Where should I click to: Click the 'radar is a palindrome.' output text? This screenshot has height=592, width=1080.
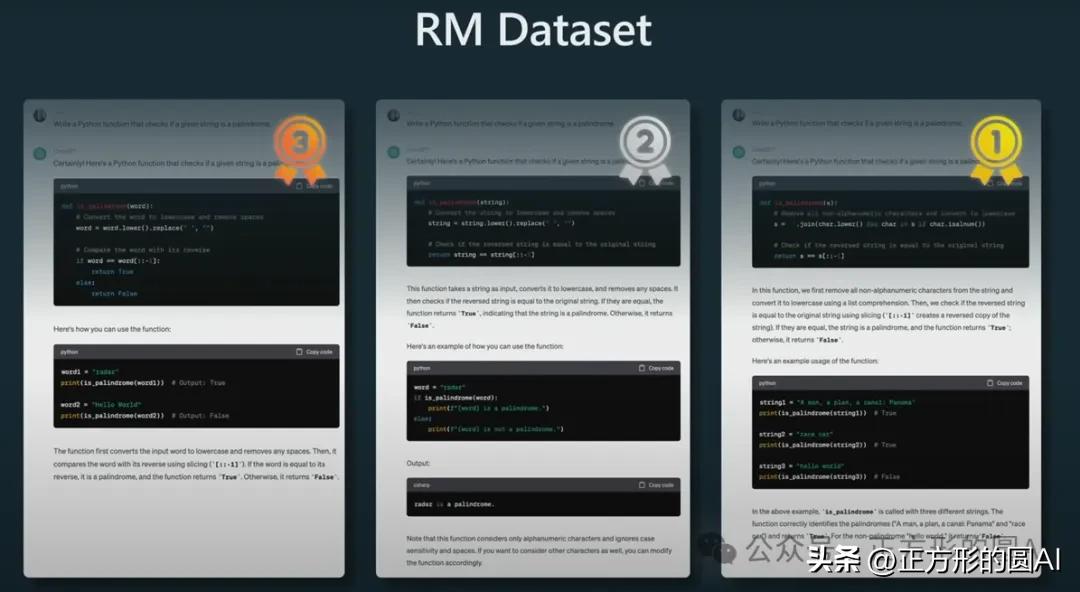pos(453,504)
